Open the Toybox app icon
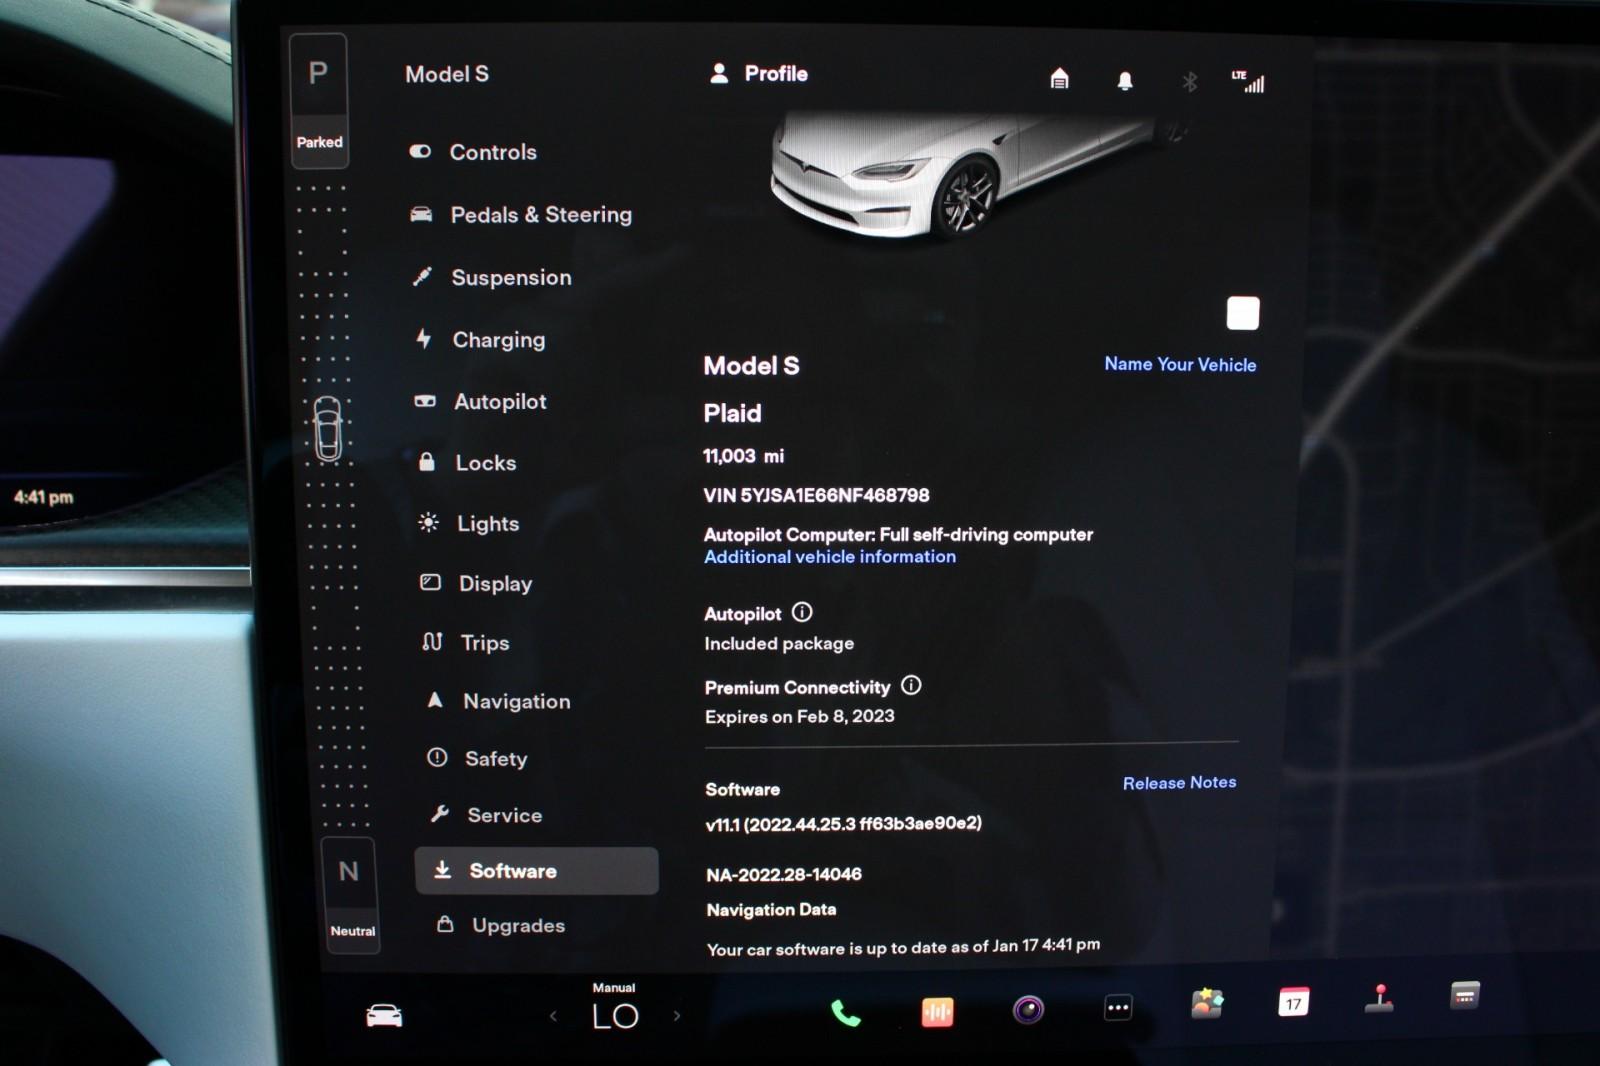Image resolution: width=1600 pixels, height=1066 pixels. click(1207, 1003)
